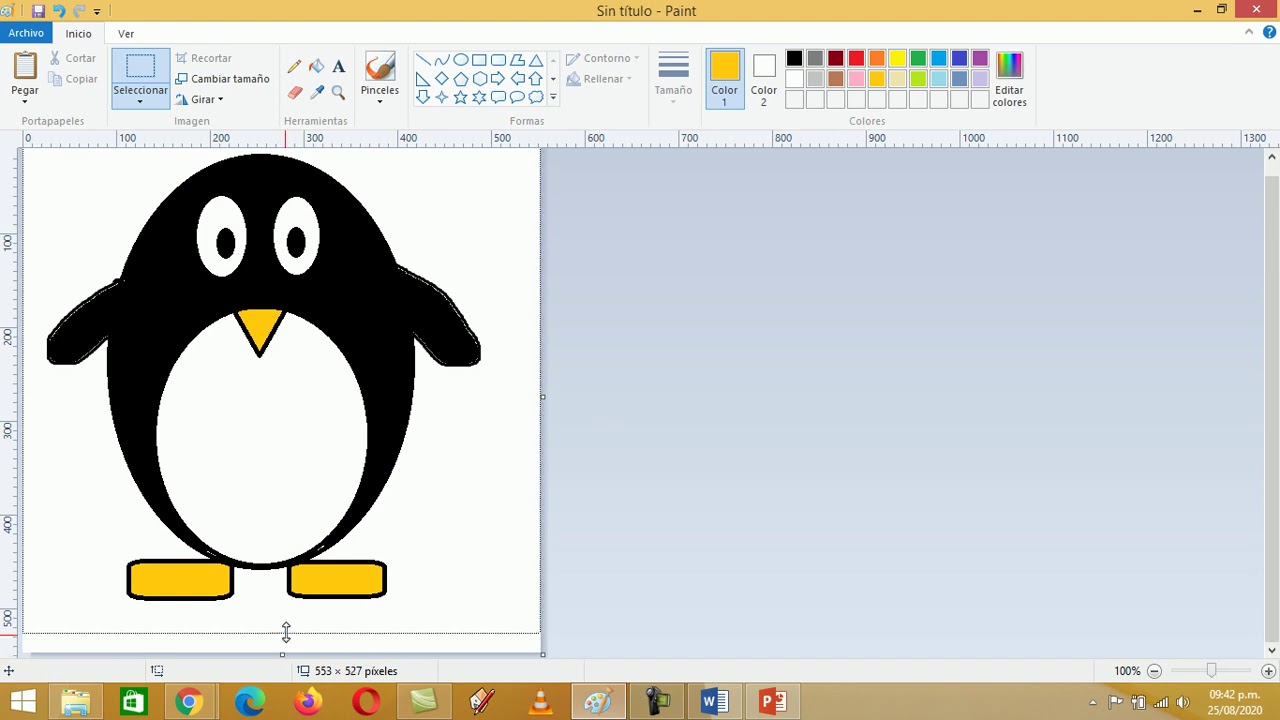
Task: Choose the Rounded rectangle shape
Action: [498, 60]
